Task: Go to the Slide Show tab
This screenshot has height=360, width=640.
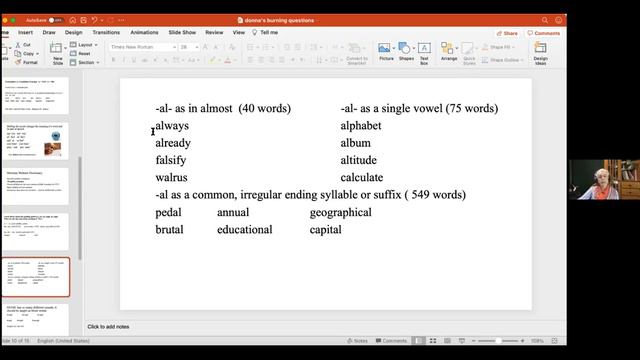Action: (182, 32)
